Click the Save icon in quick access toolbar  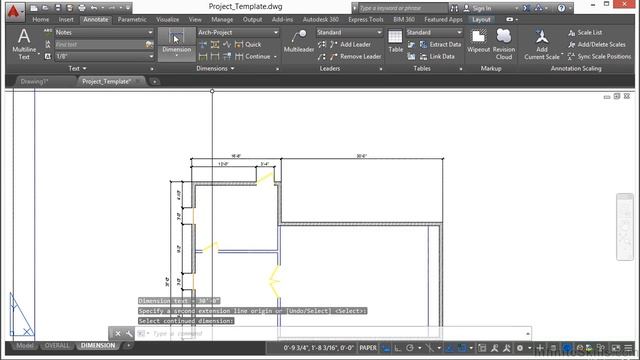[58, 8]
